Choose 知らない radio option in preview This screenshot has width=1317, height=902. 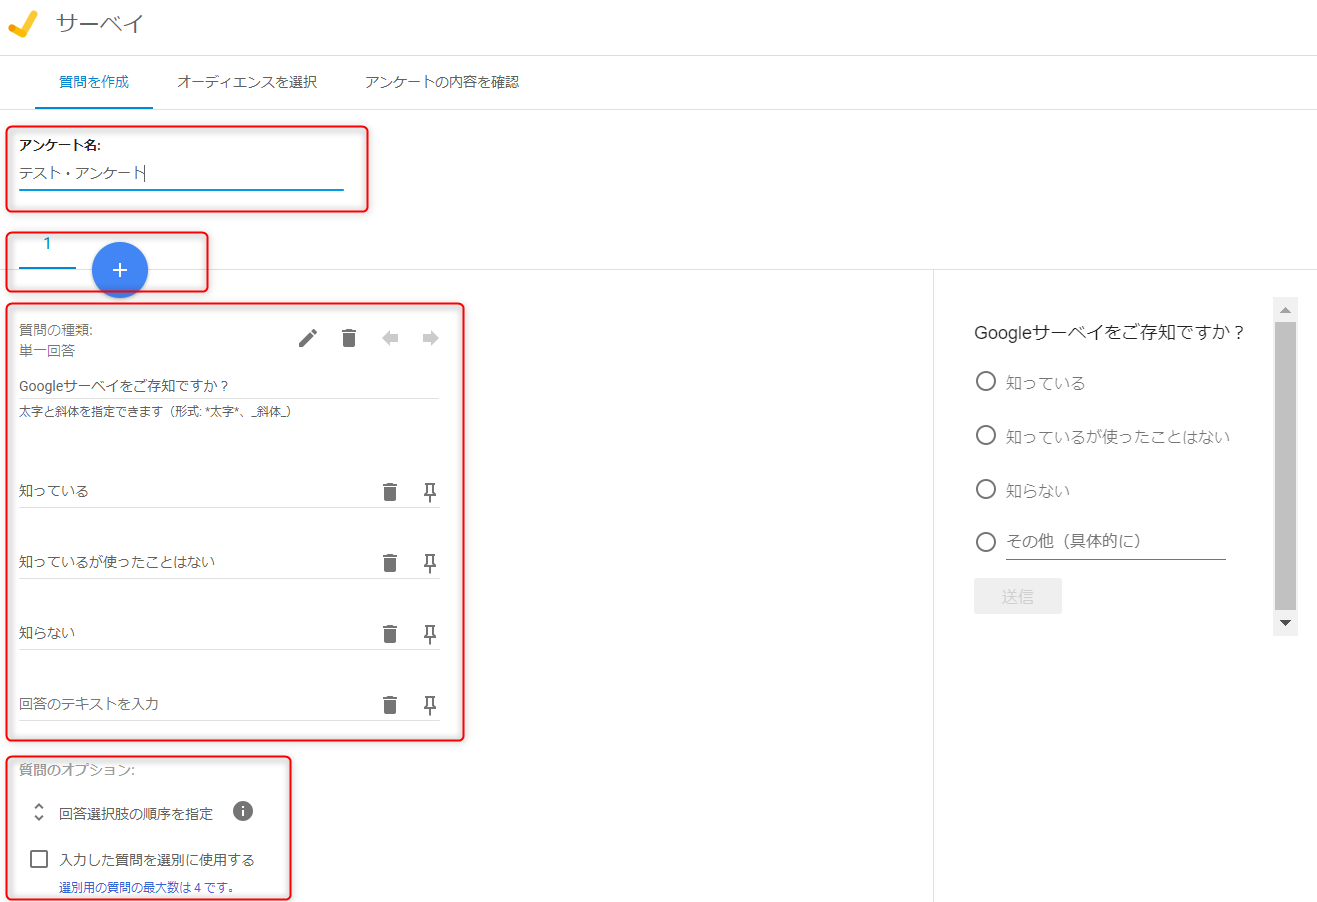pyautogui.click(x=986, y=489)
